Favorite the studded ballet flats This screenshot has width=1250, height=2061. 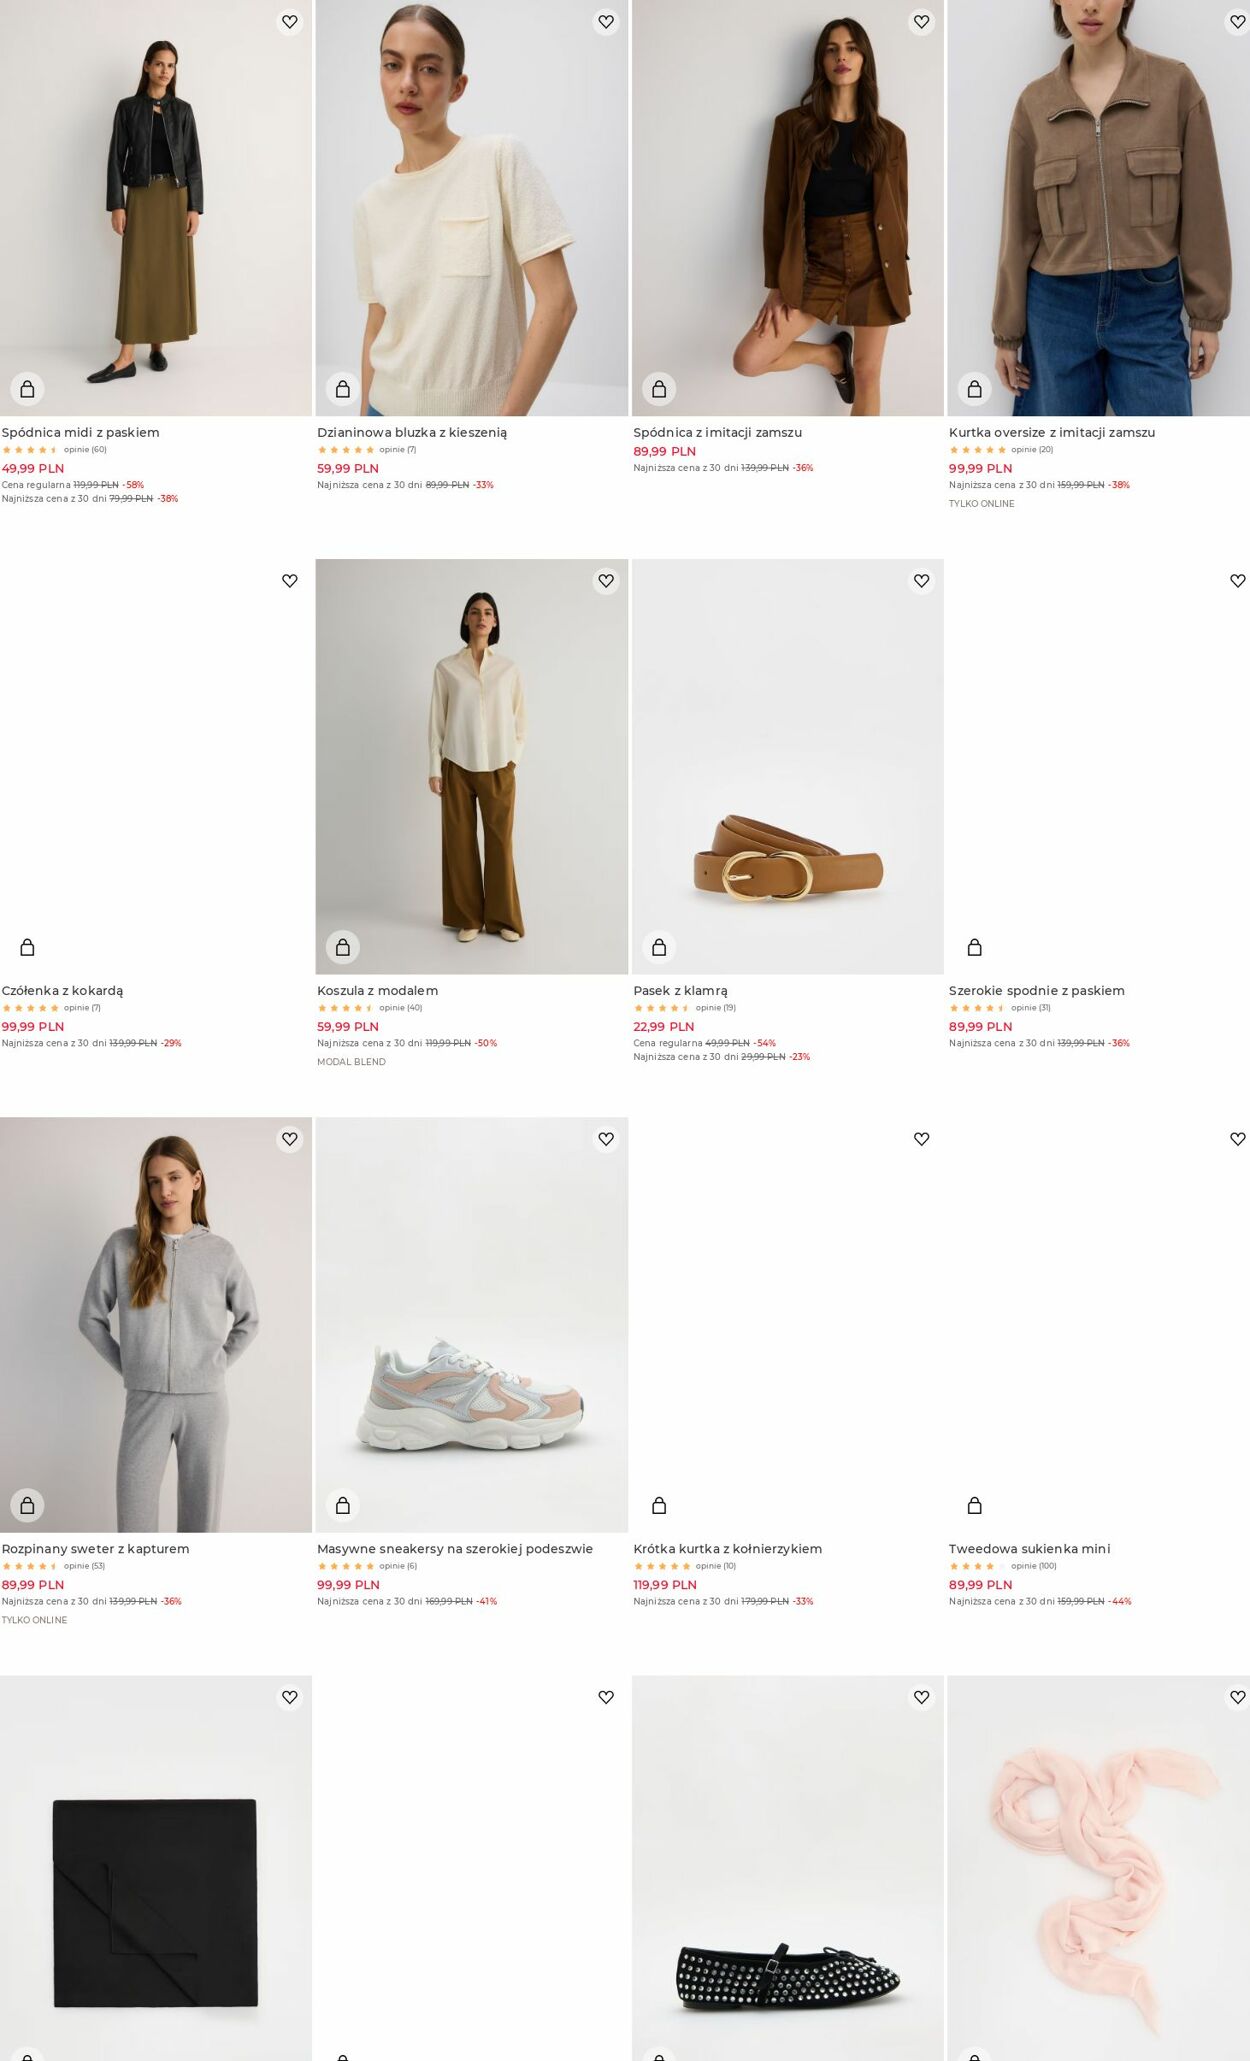tap(922, 1697)
